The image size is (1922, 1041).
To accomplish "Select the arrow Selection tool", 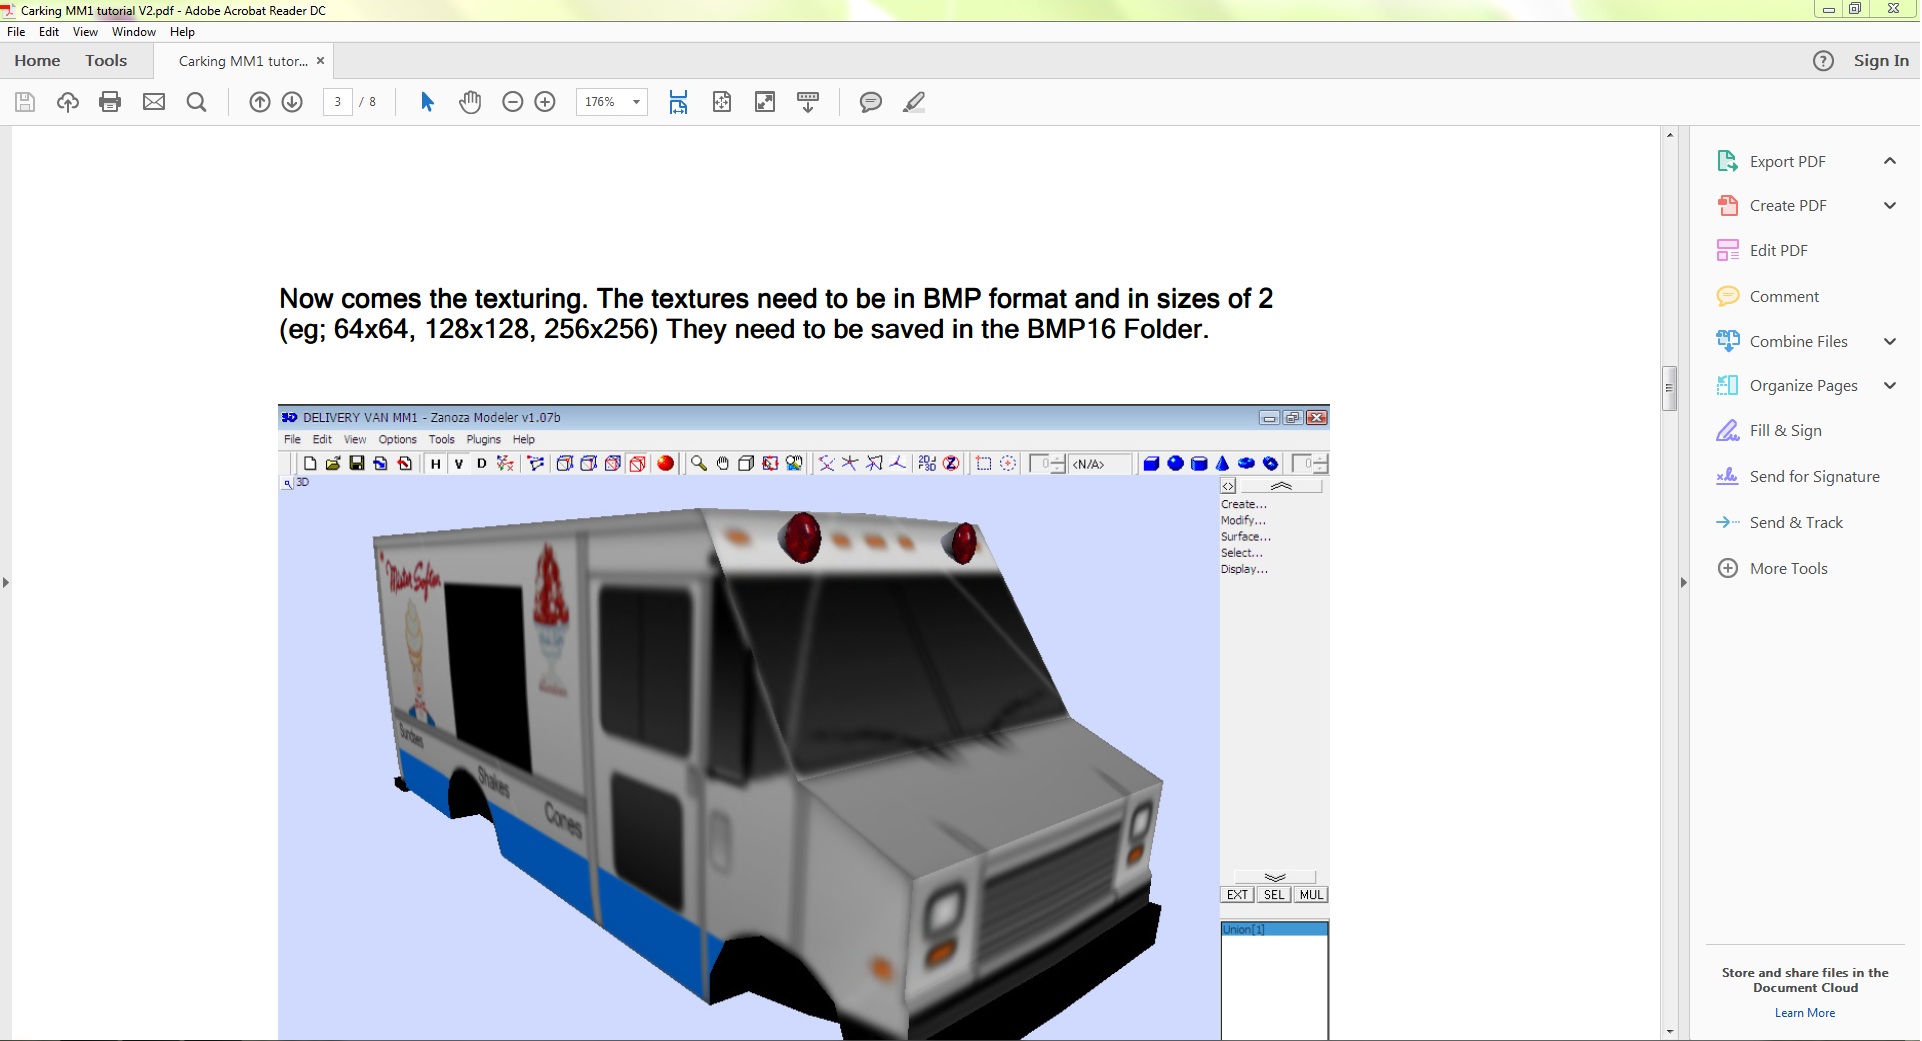I will coord(427,102).
